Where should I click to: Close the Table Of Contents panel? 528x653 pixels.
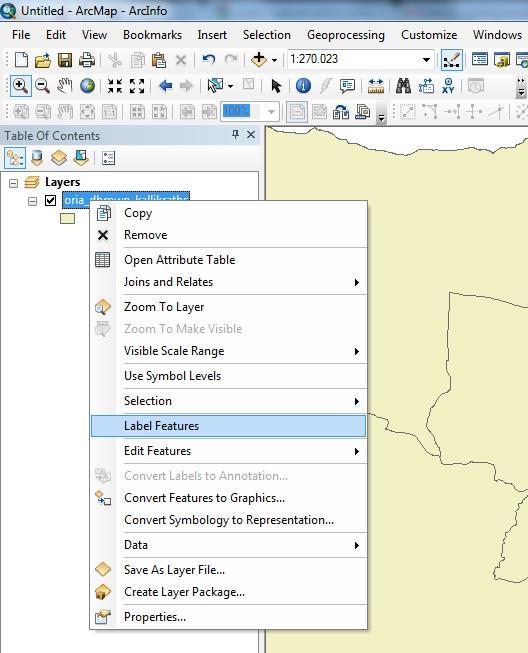[251, 135]
